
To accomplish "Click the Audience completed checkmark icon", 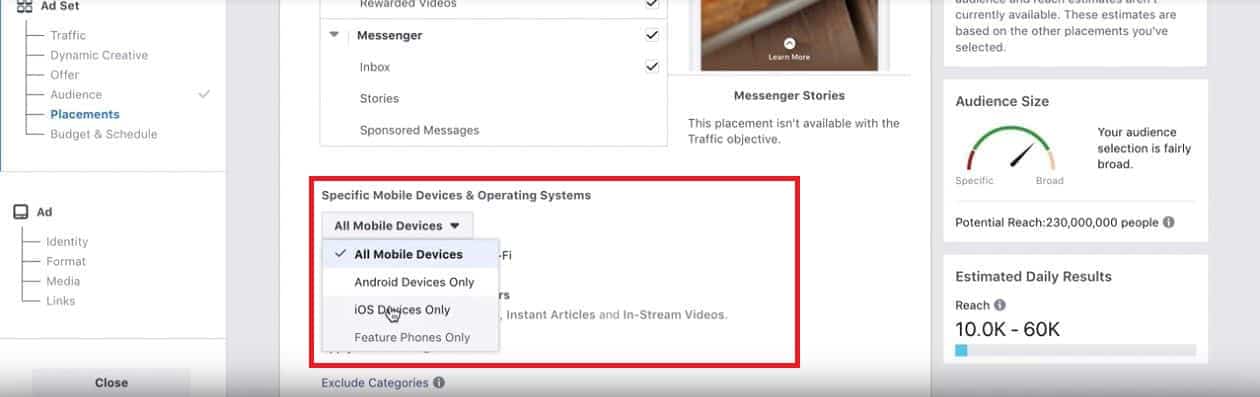I will pos(204,94).
